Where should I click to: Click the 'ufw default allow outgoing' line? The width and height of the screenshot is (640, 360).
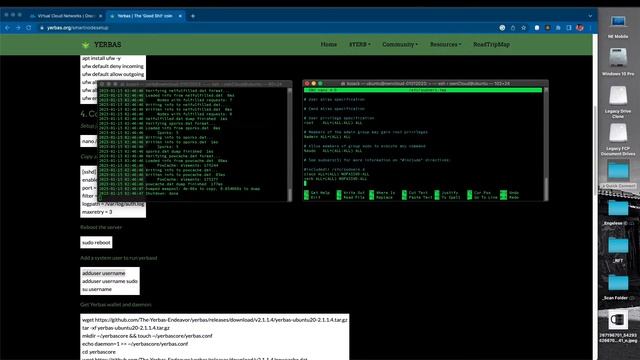pyautogui.click(x=113, y=74)
